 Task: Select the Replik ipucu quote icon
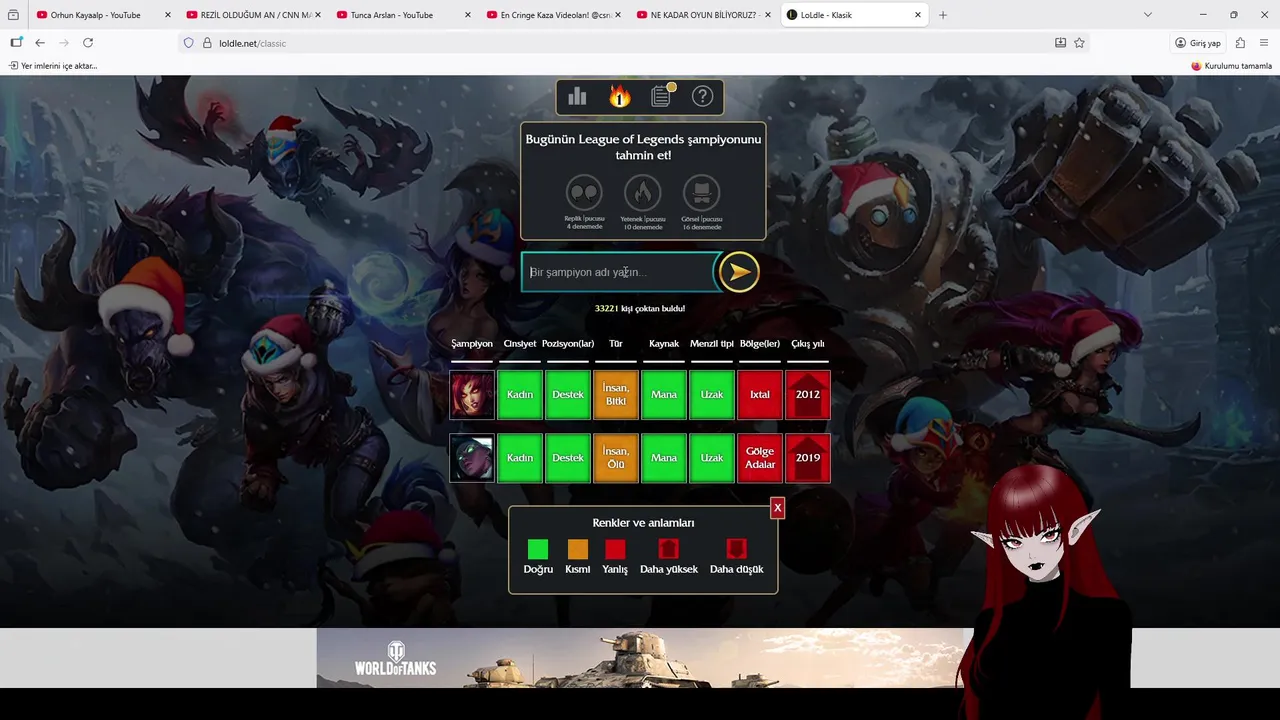point(584,192)
